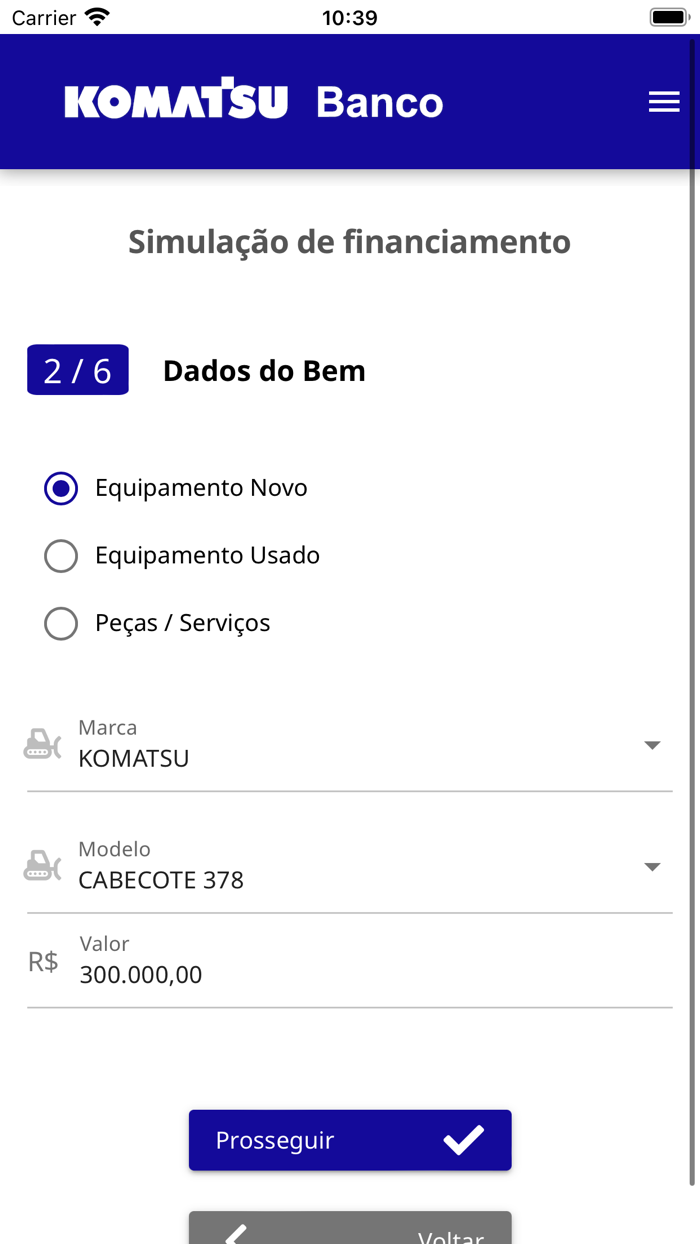Select the Peças / Serviços radio button
The height and width of the screenshot is (1244, 700).
(x=61, y=622)
